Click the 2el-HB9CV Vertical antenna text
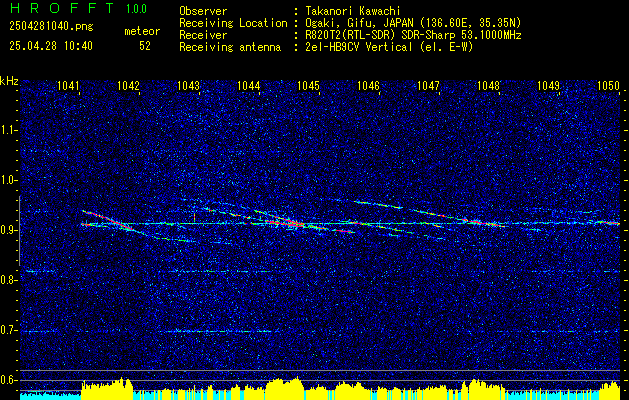Screen dimensions: 629x400 pos(389,47)
